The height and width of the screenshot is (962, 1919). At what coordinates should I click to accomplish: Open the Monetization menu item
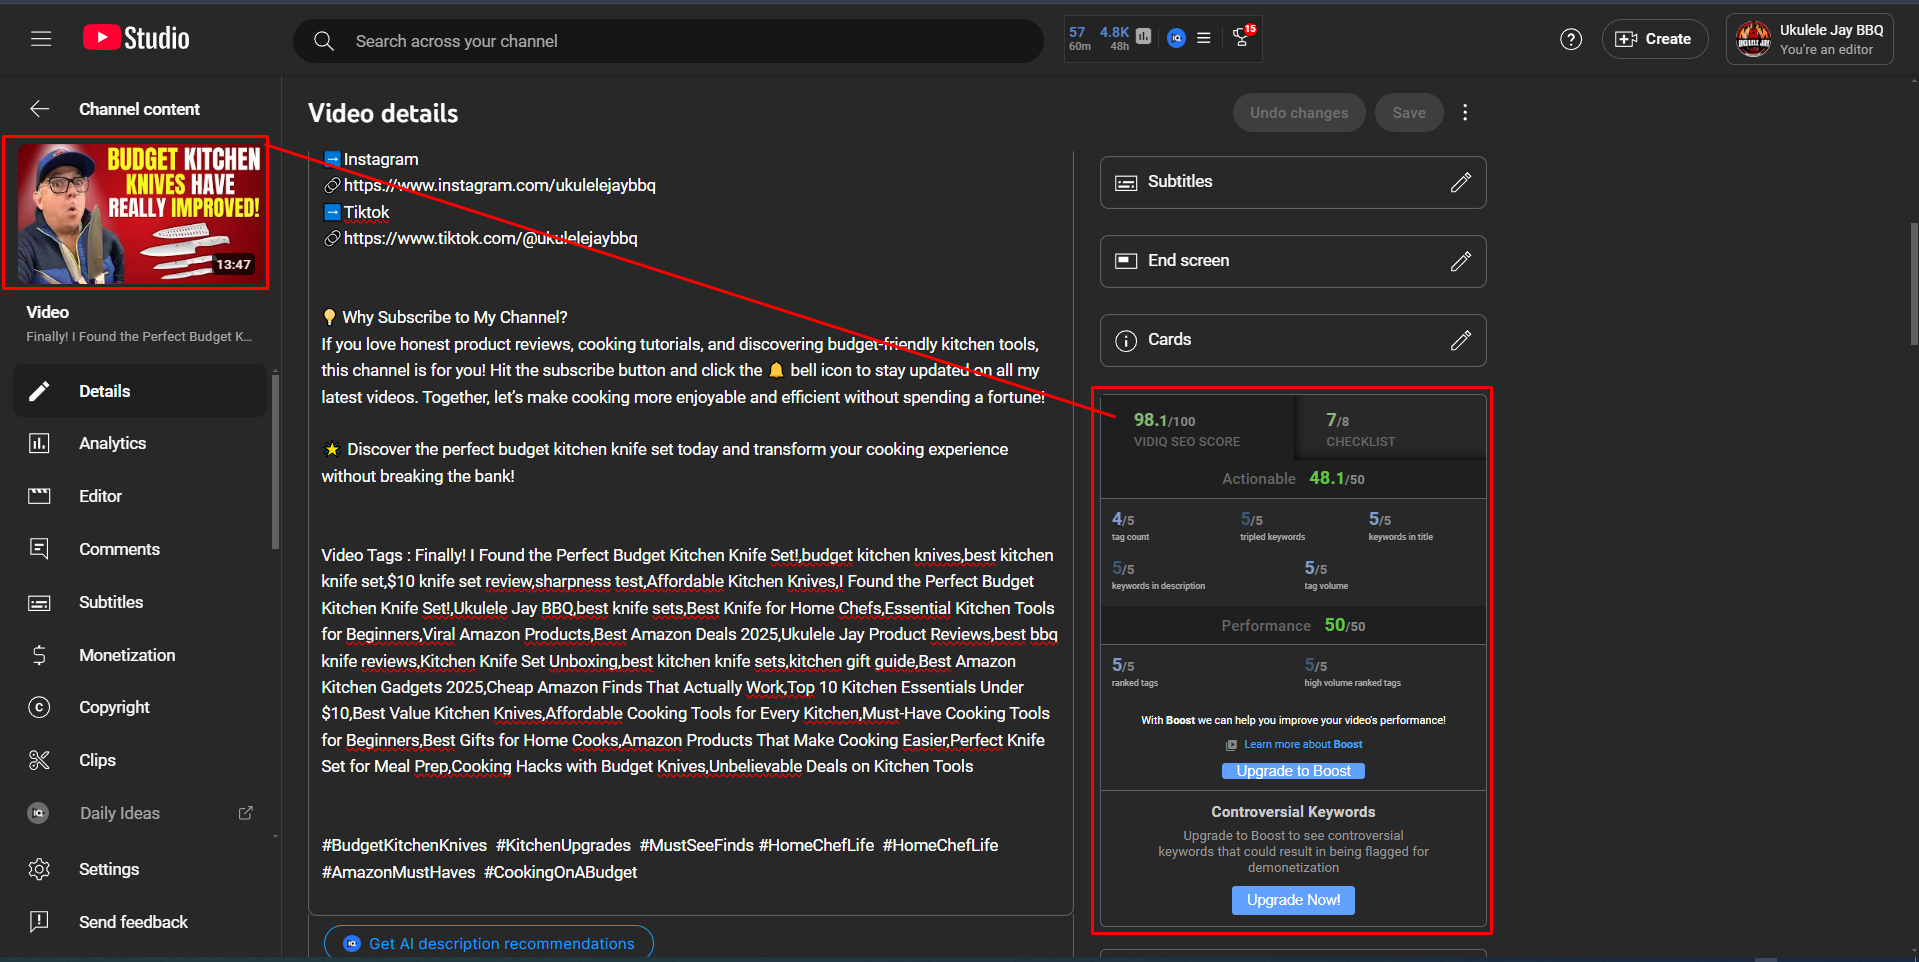tap(140, 655)
